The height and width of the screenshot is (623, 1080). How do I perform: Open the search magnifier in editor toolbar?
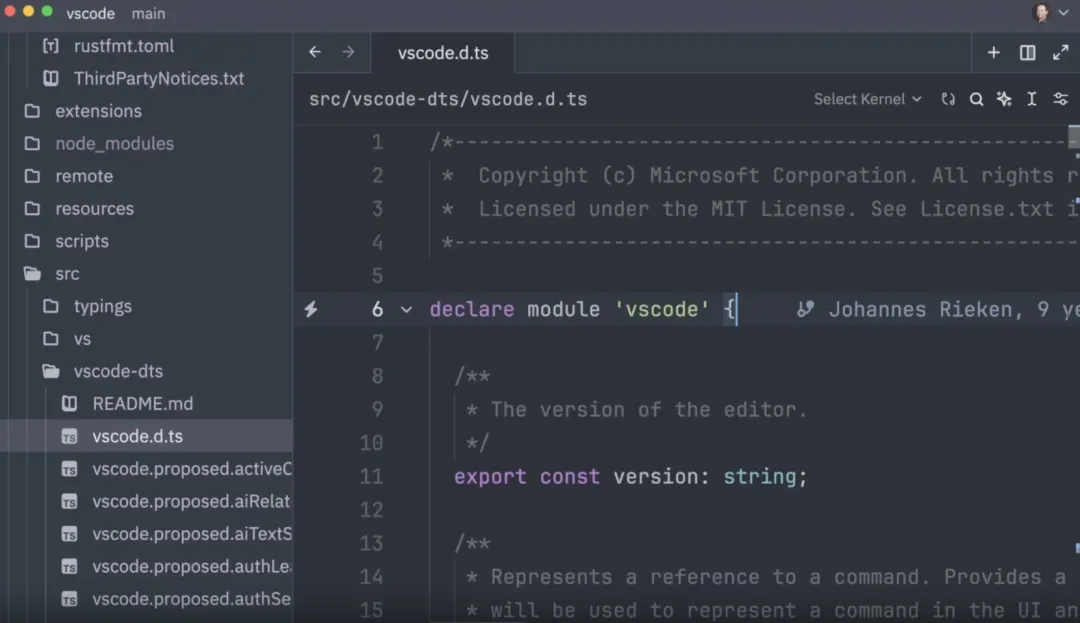click(x=976, y=99)
